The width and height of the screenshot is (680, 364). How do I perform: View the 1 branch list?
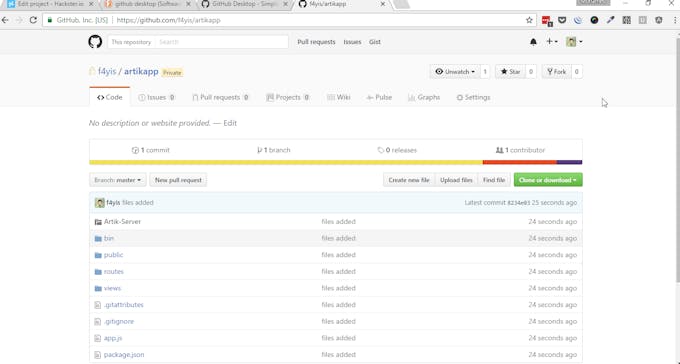click(274, 150)
